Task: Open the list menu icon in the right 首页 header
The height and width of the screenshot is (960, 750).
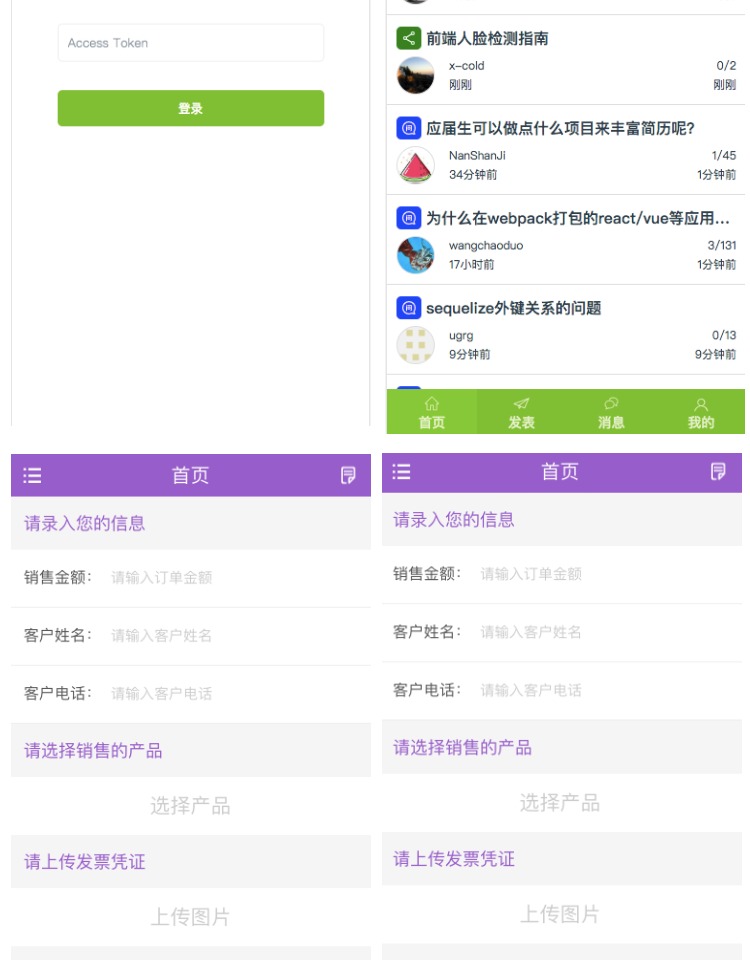Action: (402, 472)
